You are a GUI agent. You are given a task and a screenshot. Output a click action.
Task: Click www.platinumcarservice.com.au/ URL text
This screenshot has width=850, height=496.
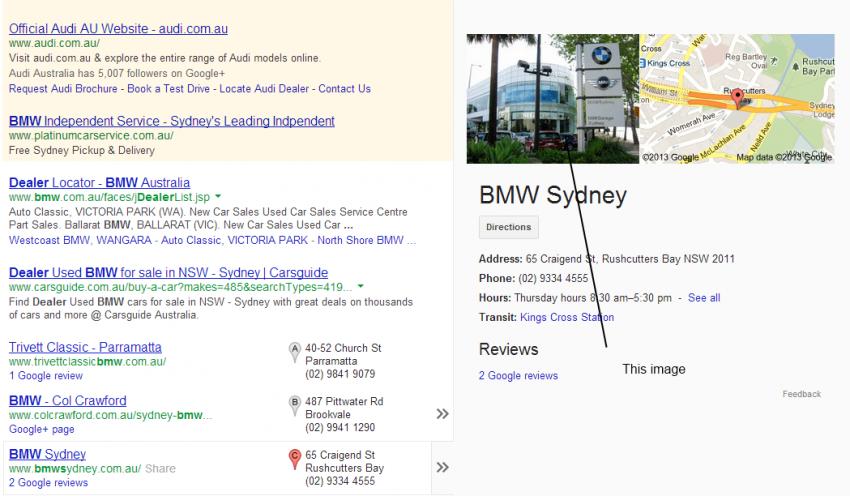(x=91, y=136)
